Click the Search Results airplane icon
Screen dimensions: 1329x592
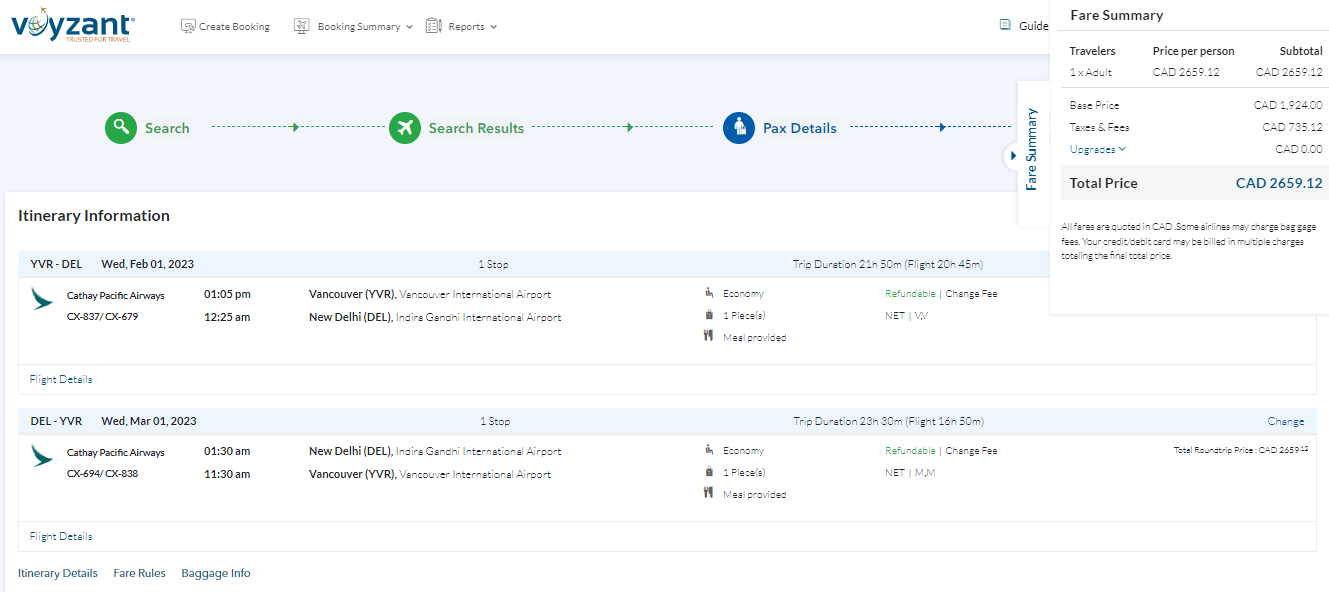(405, 128)
